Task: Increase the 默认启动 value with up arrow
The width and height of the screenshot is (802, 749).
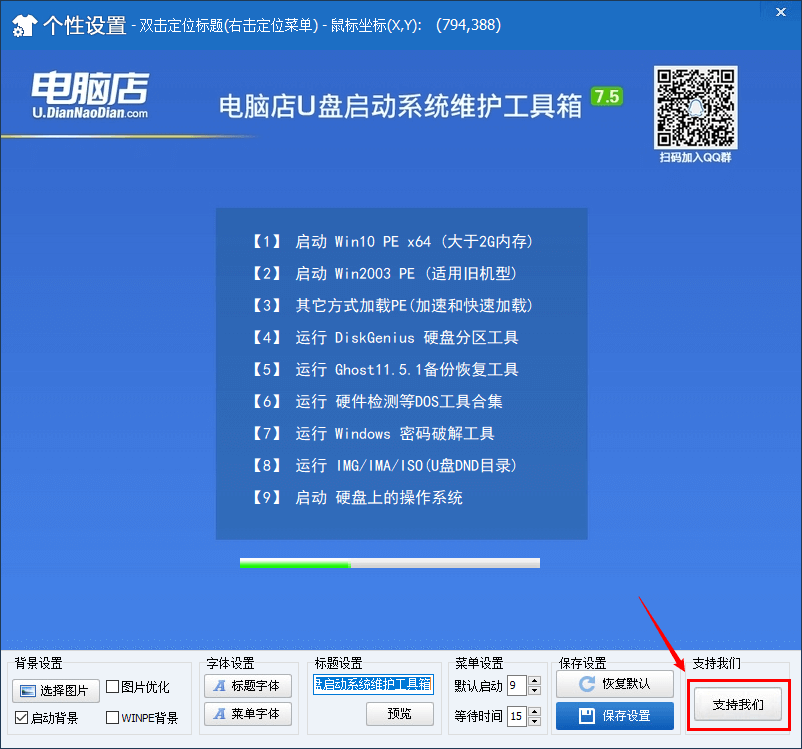Action: pos(534,681)
